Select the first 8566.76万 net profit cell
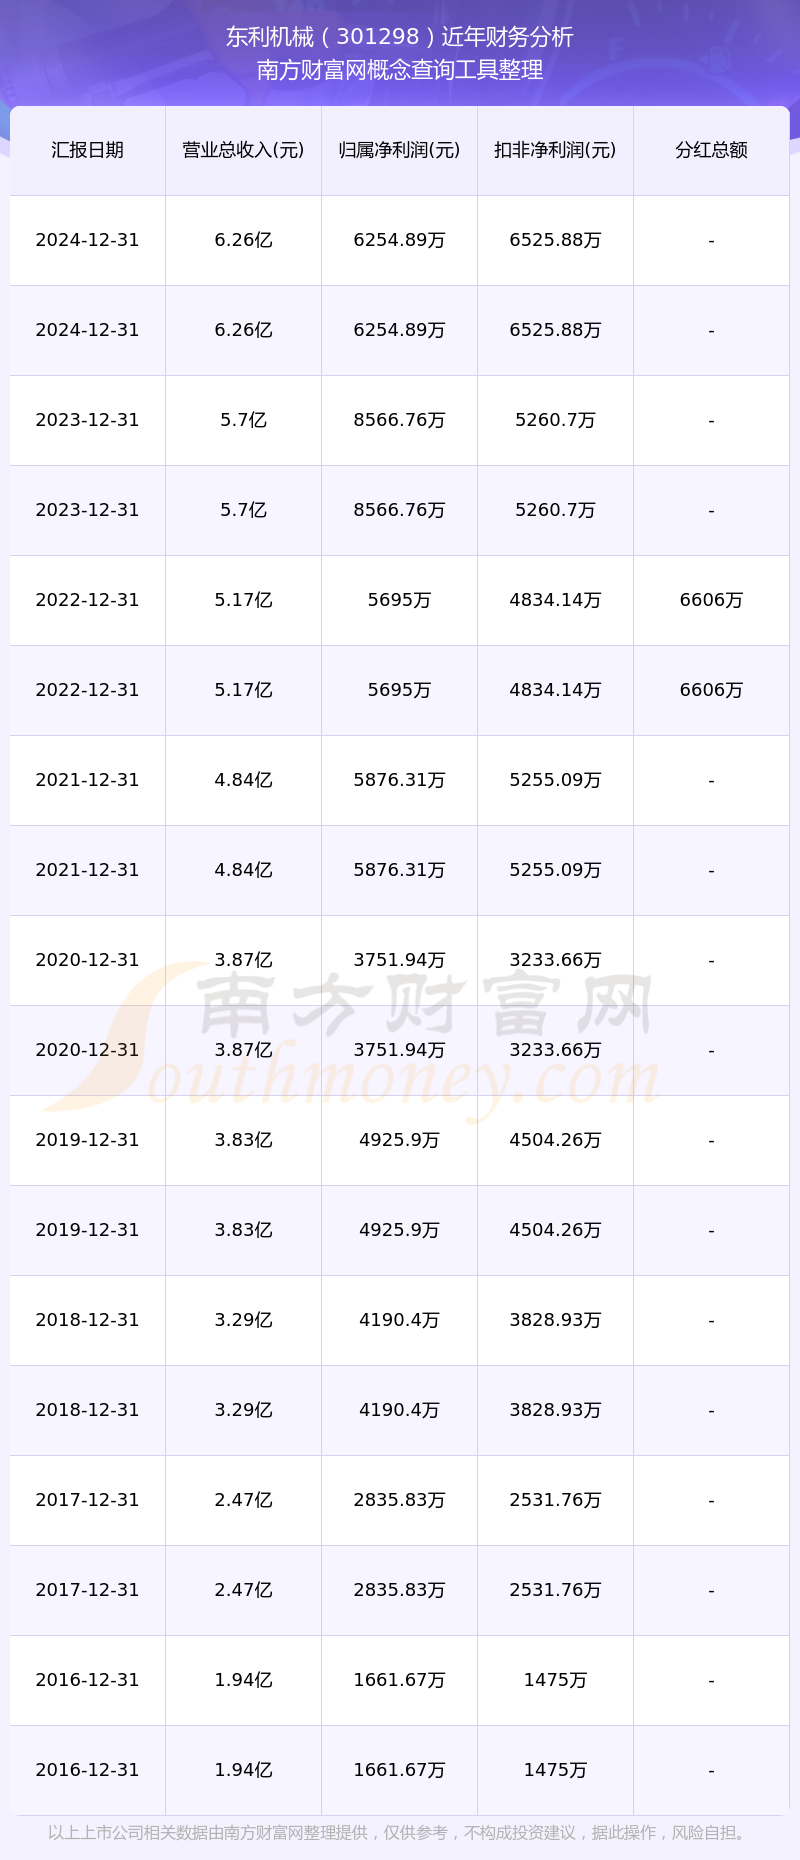 (x=399, y=420)
